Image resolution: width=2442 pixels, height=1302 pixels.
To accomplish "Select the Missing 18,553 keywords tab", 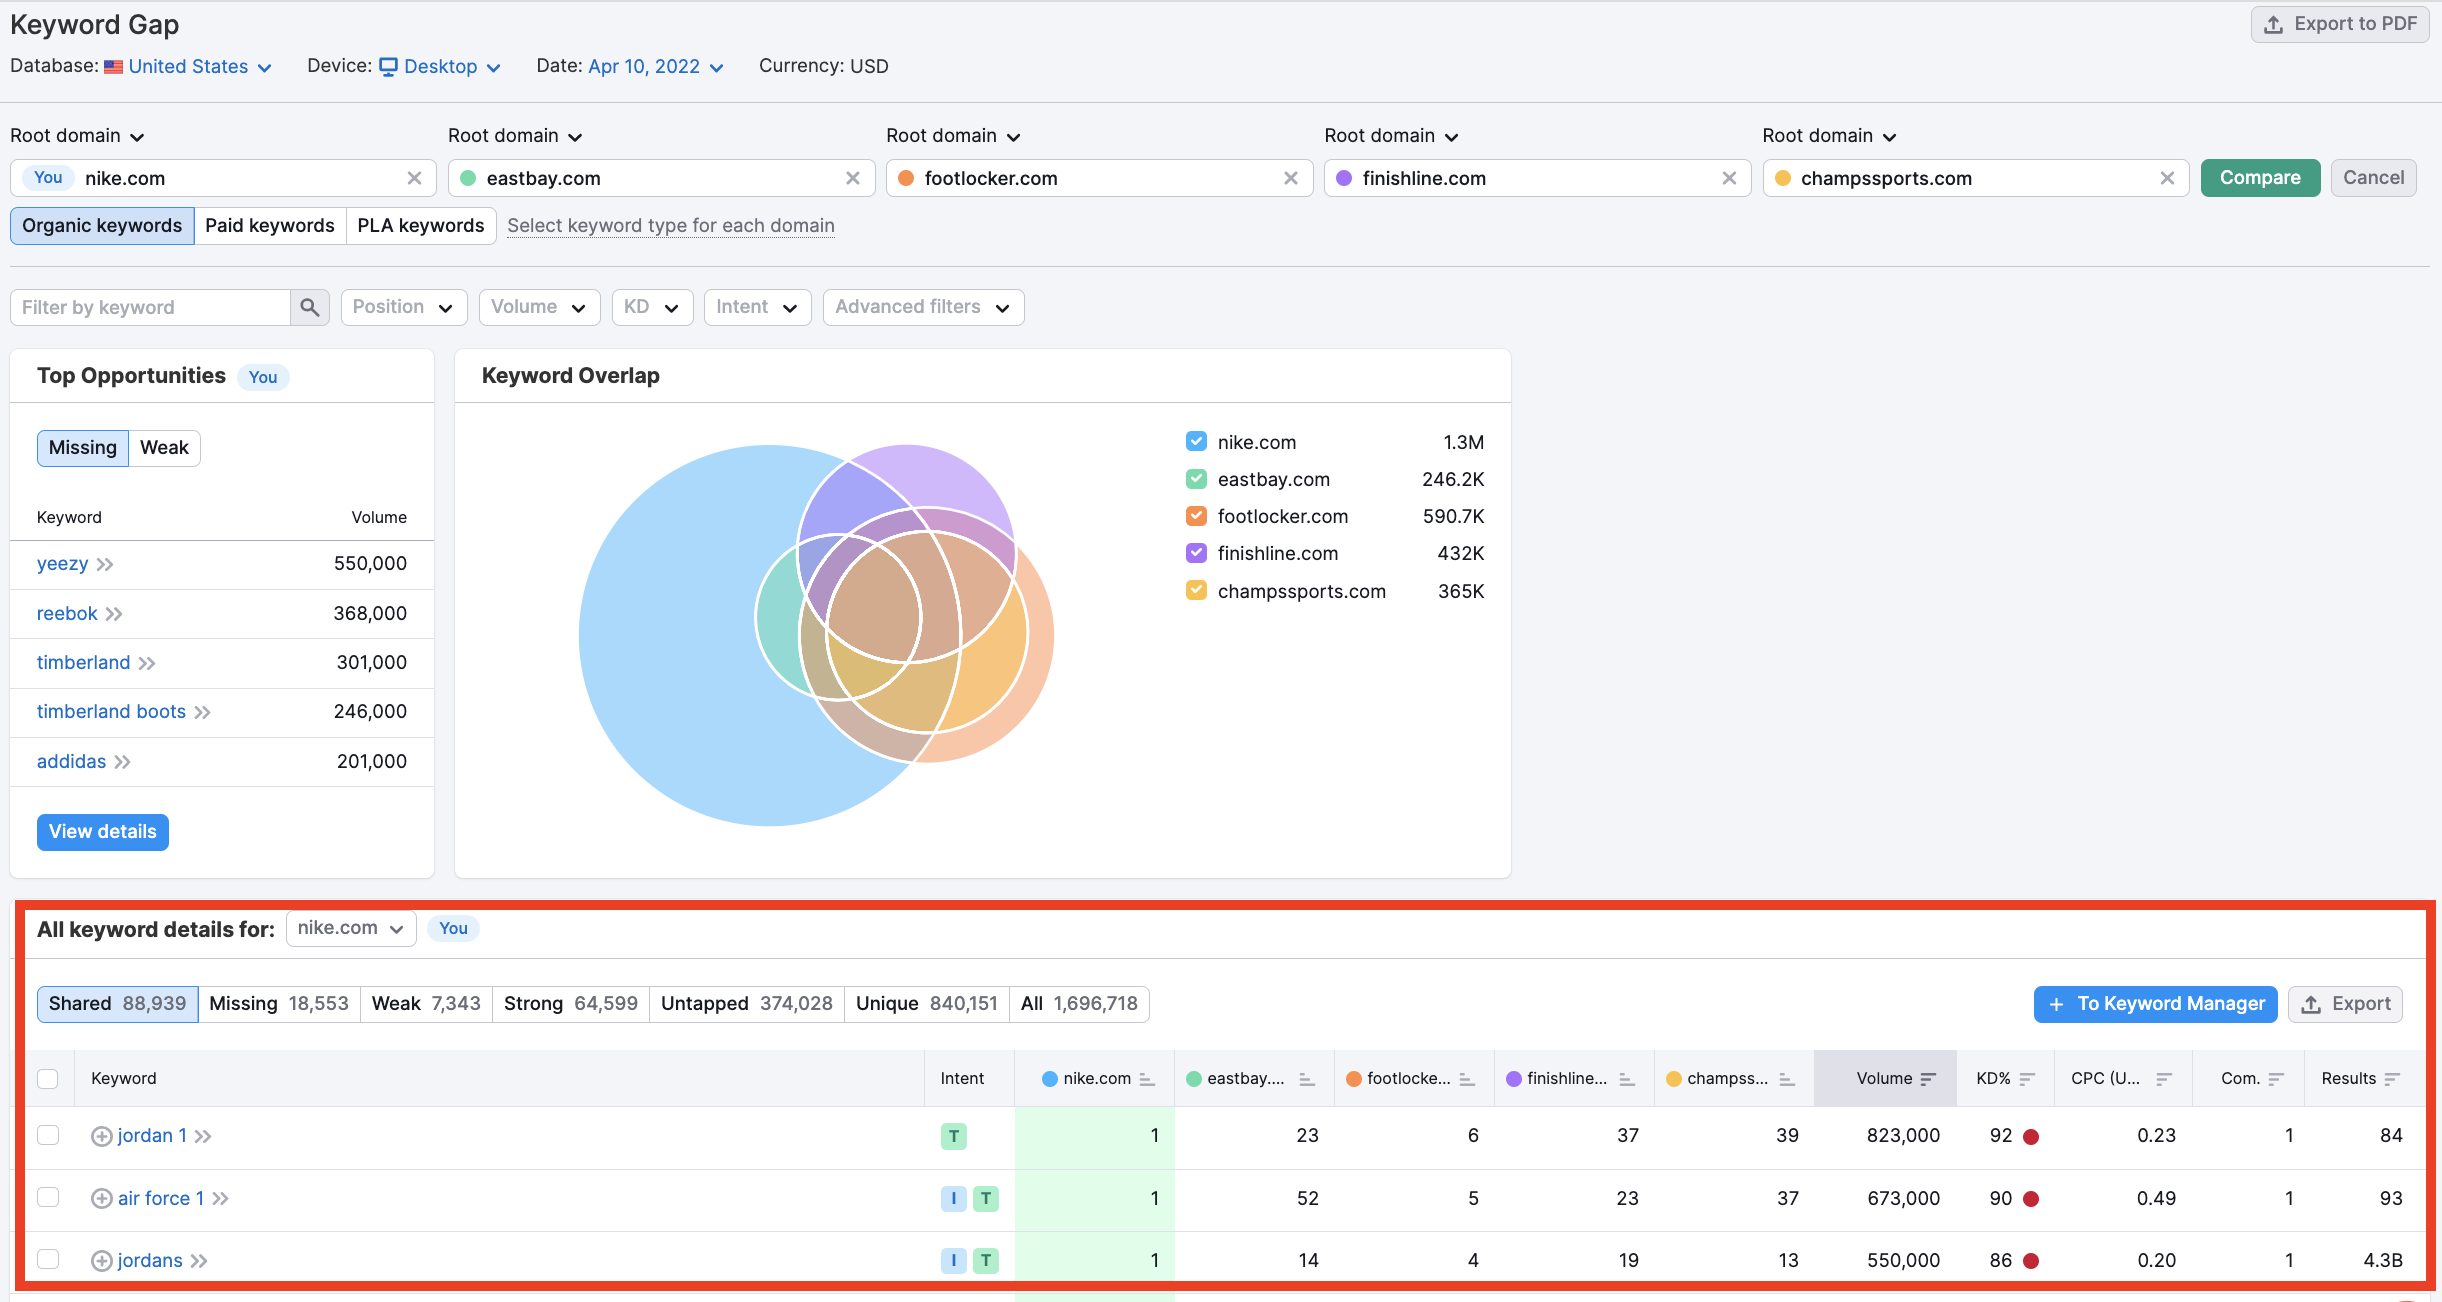I will pos(279,1004).
